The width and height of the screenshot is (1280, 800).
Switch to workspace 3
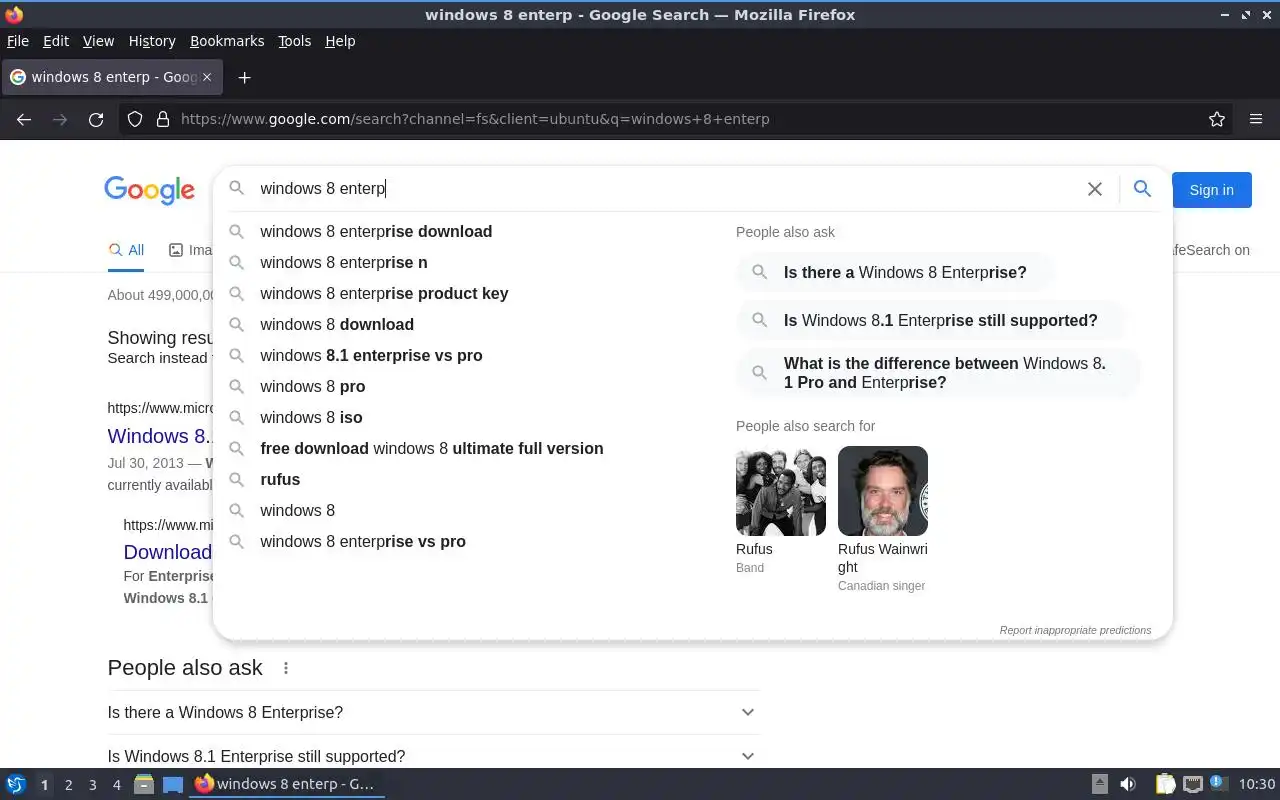pyautogui.click(x=92, y=785)
